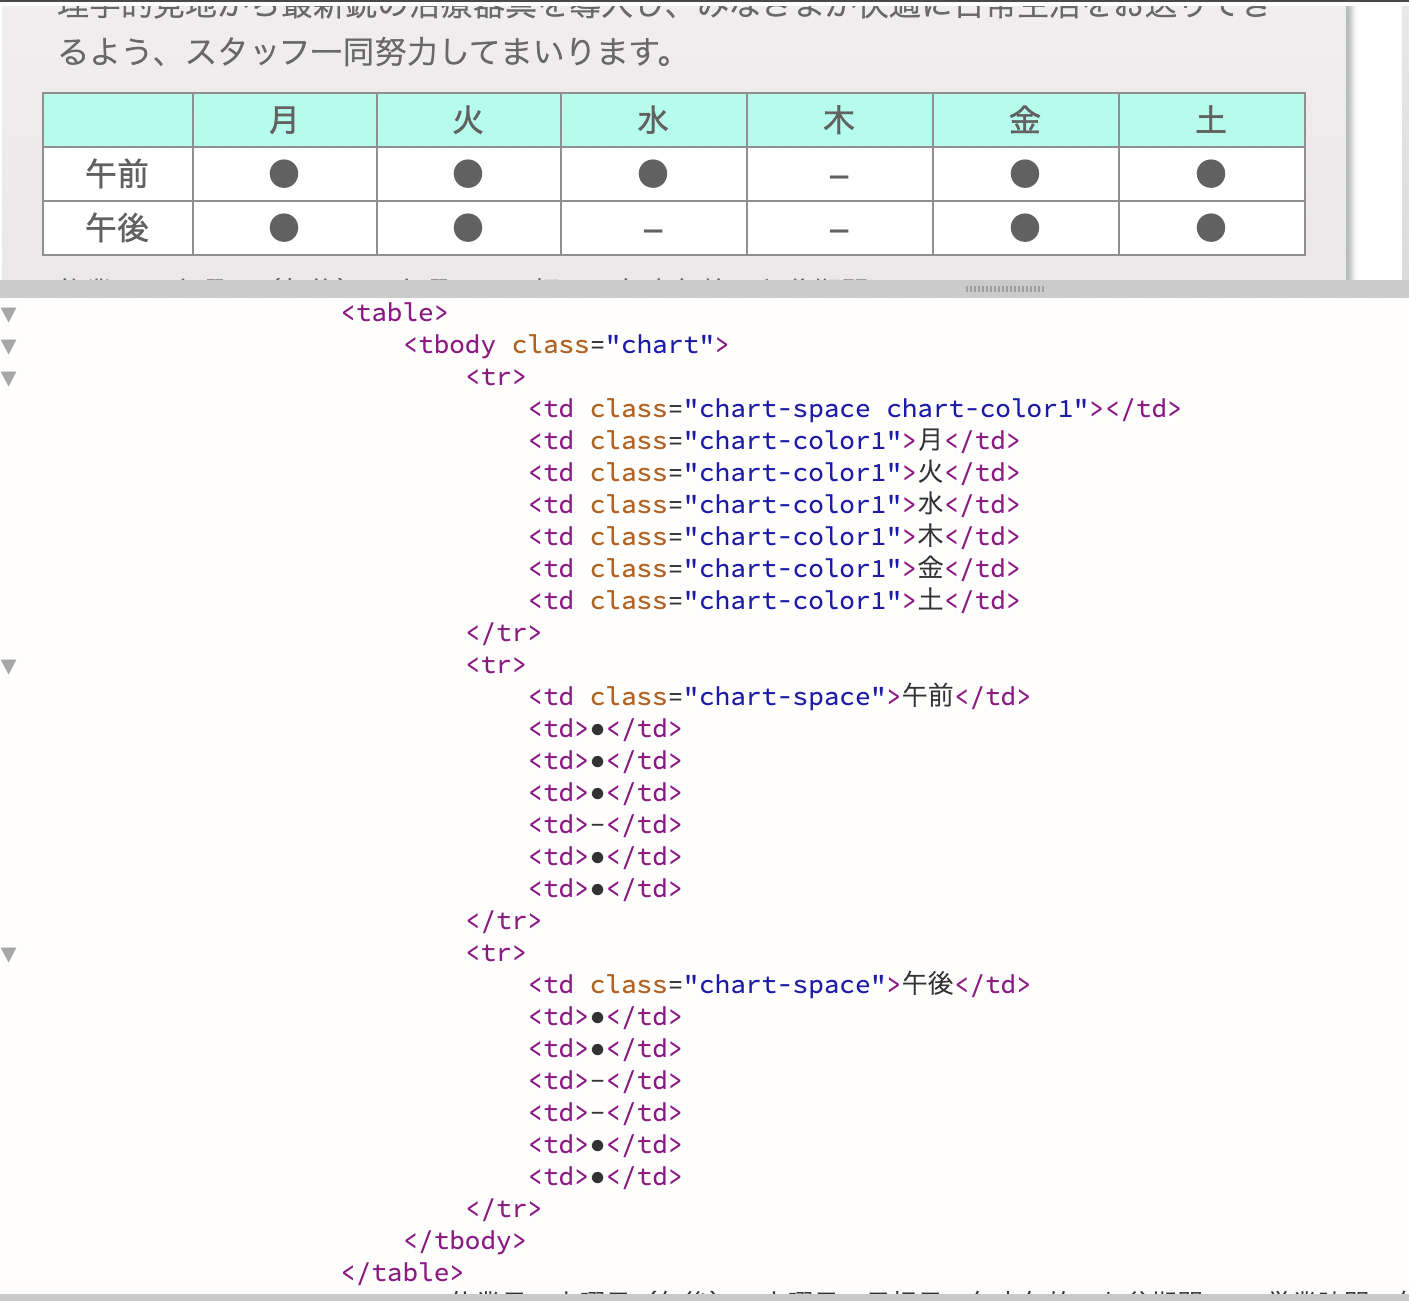The image size is (1409, 1301).
Task: Select the opening <table> tag in source
Action: (394, 313)
